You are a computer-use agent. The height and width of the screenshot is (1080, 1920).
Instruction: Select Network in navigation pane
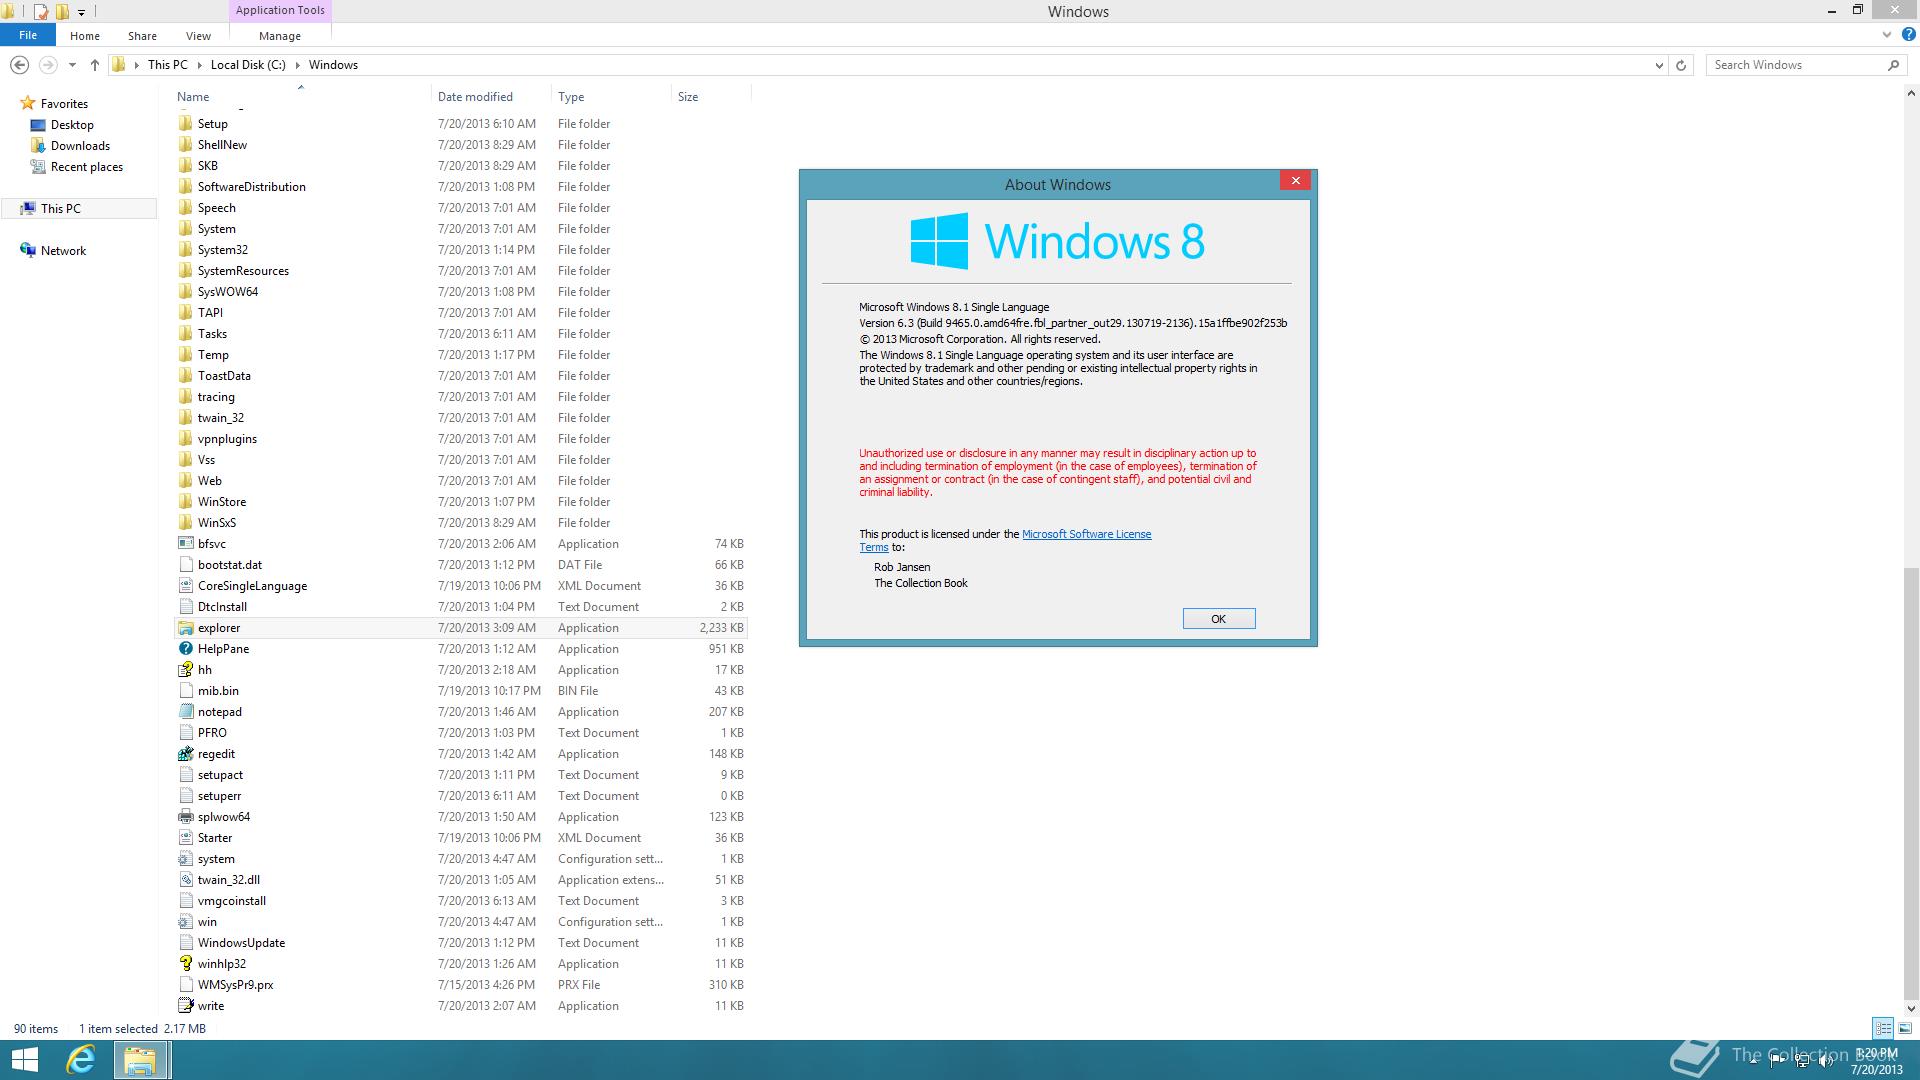click(63, 251)
